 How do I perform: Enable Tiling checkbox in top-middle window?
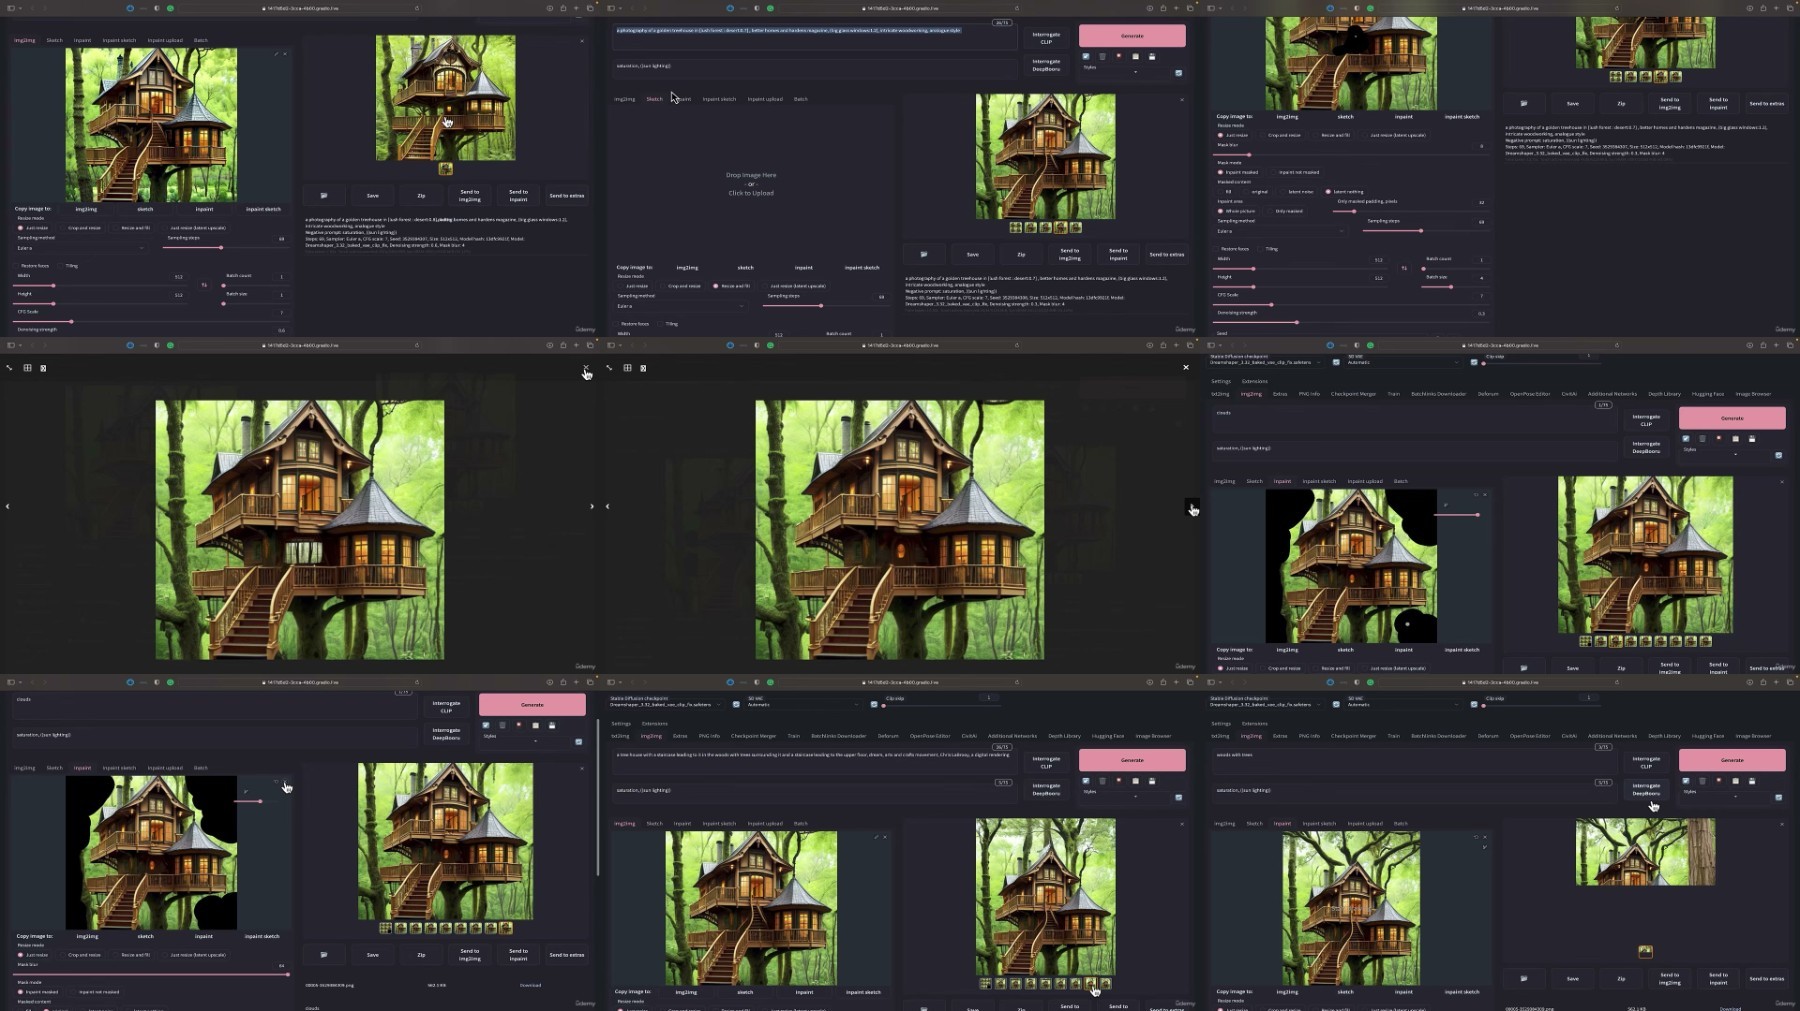(659, 324)
